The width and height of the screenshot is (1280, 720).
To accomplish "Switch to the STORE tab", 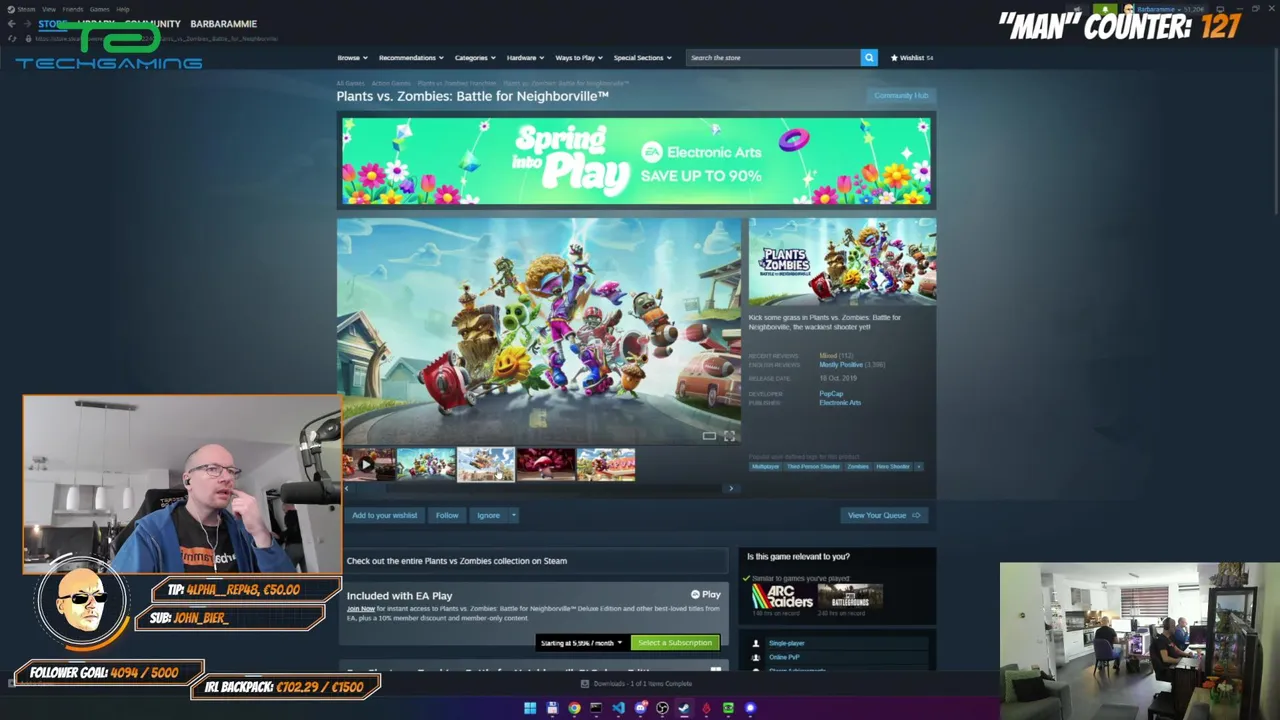I will coord(53,24).
